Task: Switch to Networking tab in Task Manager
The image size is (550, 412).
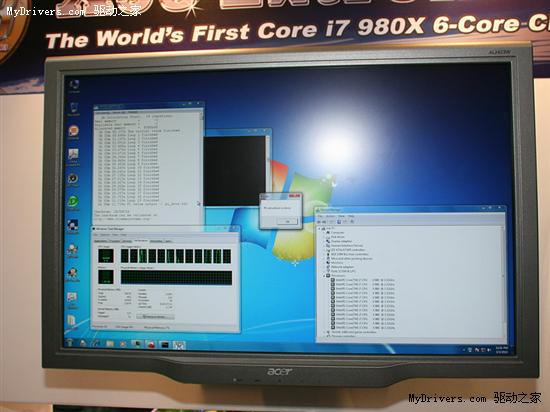Action: (x=157, y=241)
